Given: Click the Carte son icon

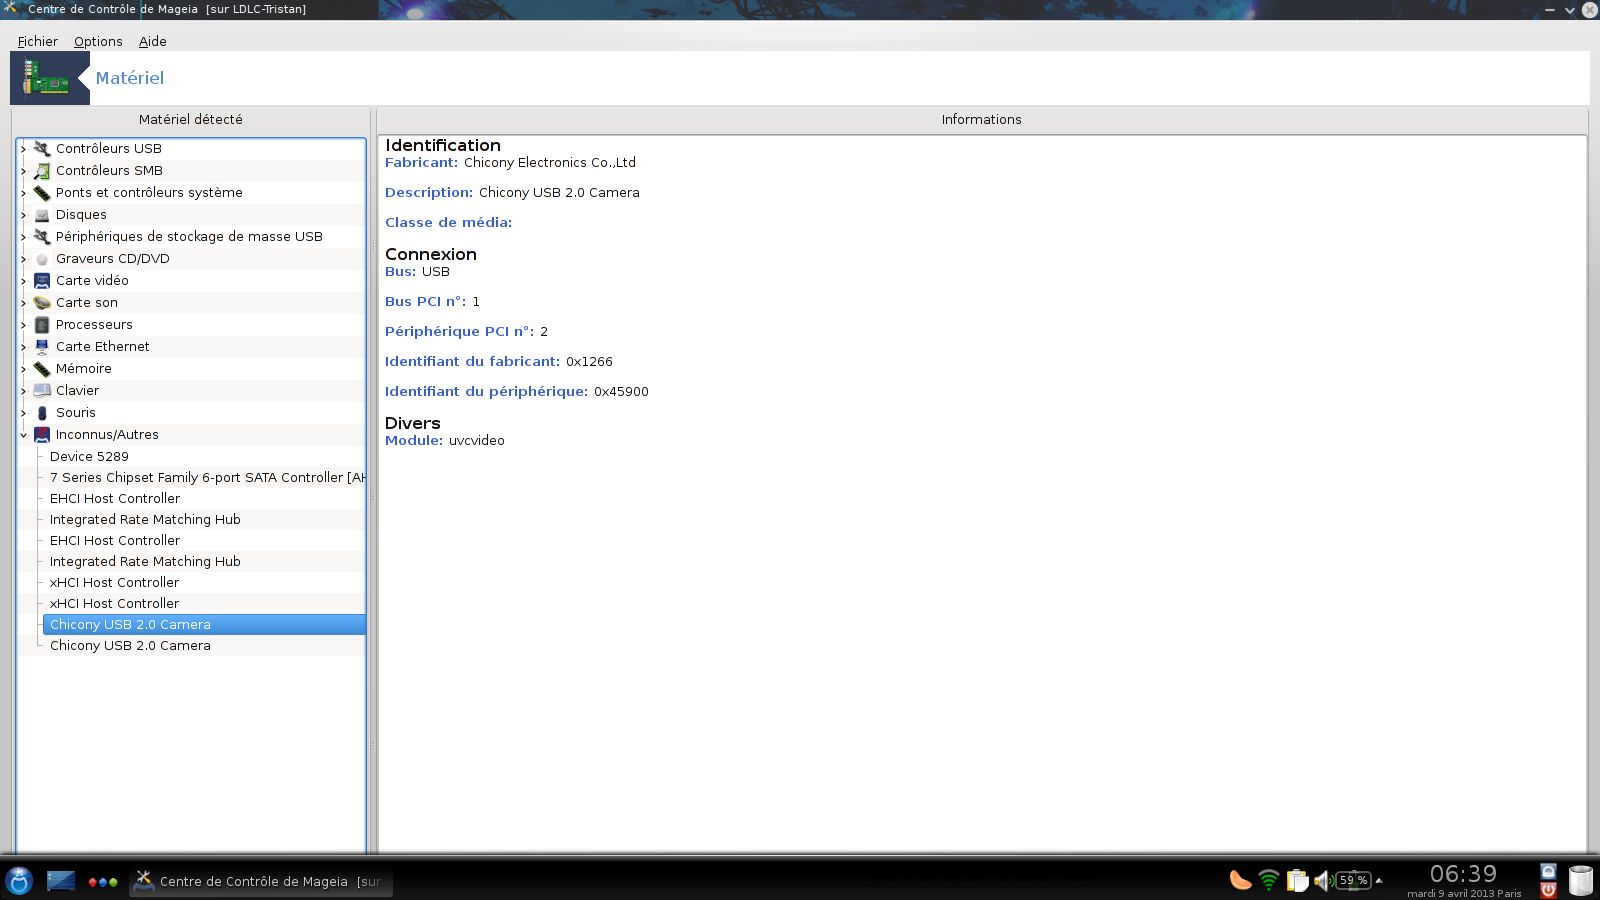Looking at the screenshot, I should (x=42, y=303).
